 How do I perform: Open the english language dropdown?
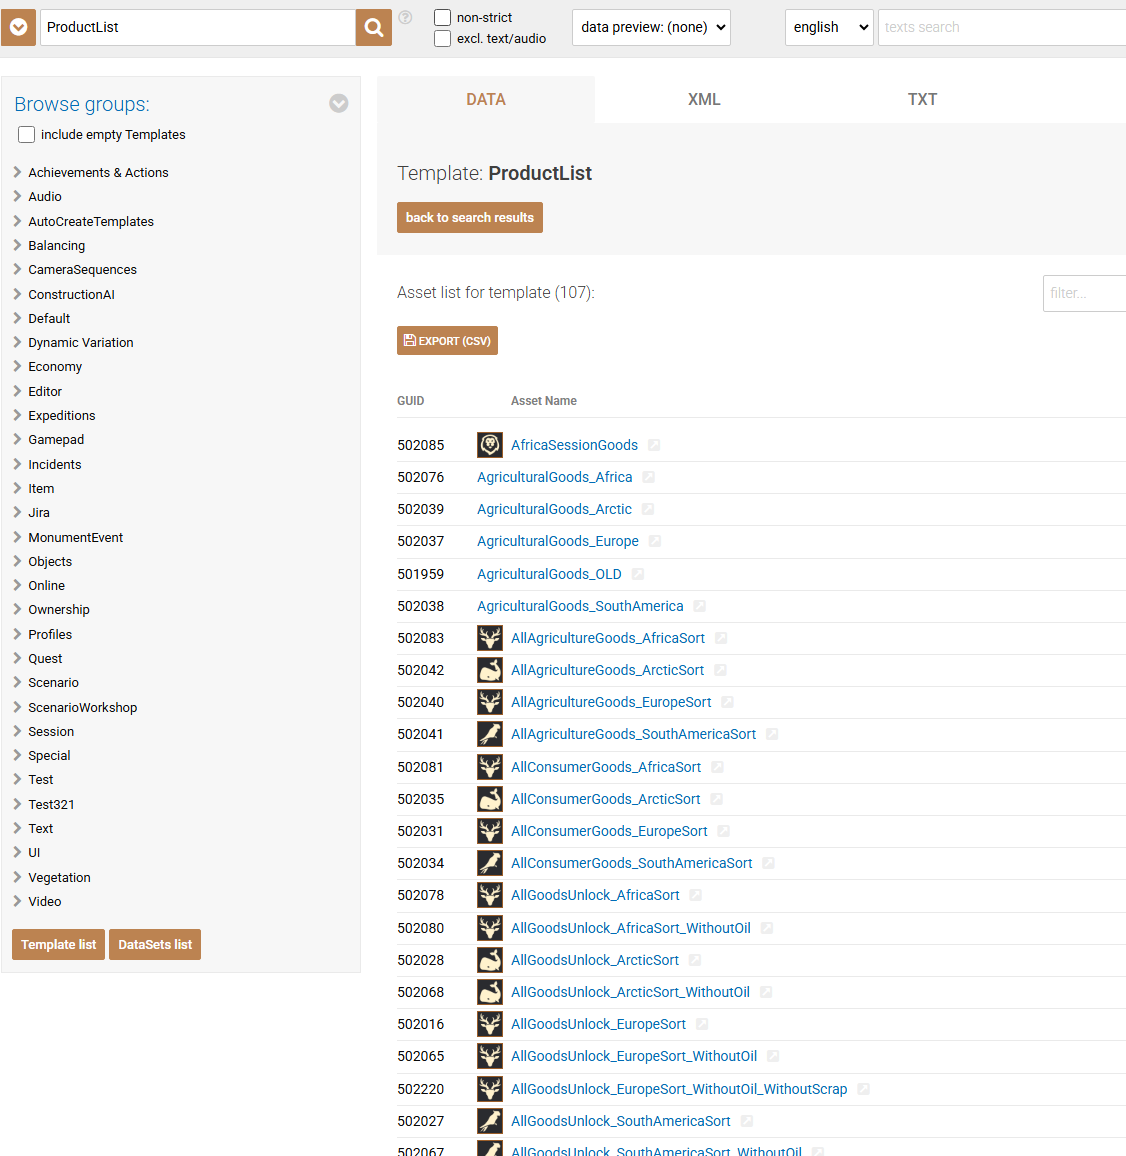tap(829, 28)
